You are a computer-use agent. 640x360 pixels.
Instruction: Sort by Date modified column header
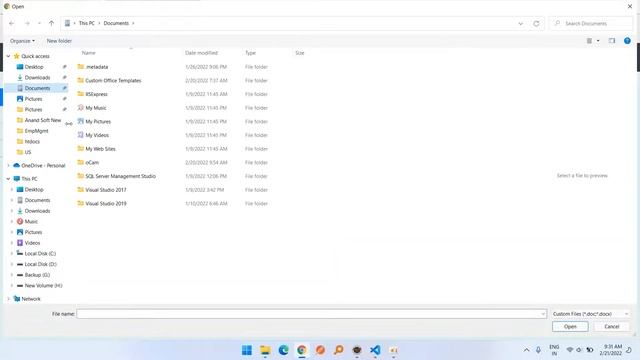pos(201,53)
